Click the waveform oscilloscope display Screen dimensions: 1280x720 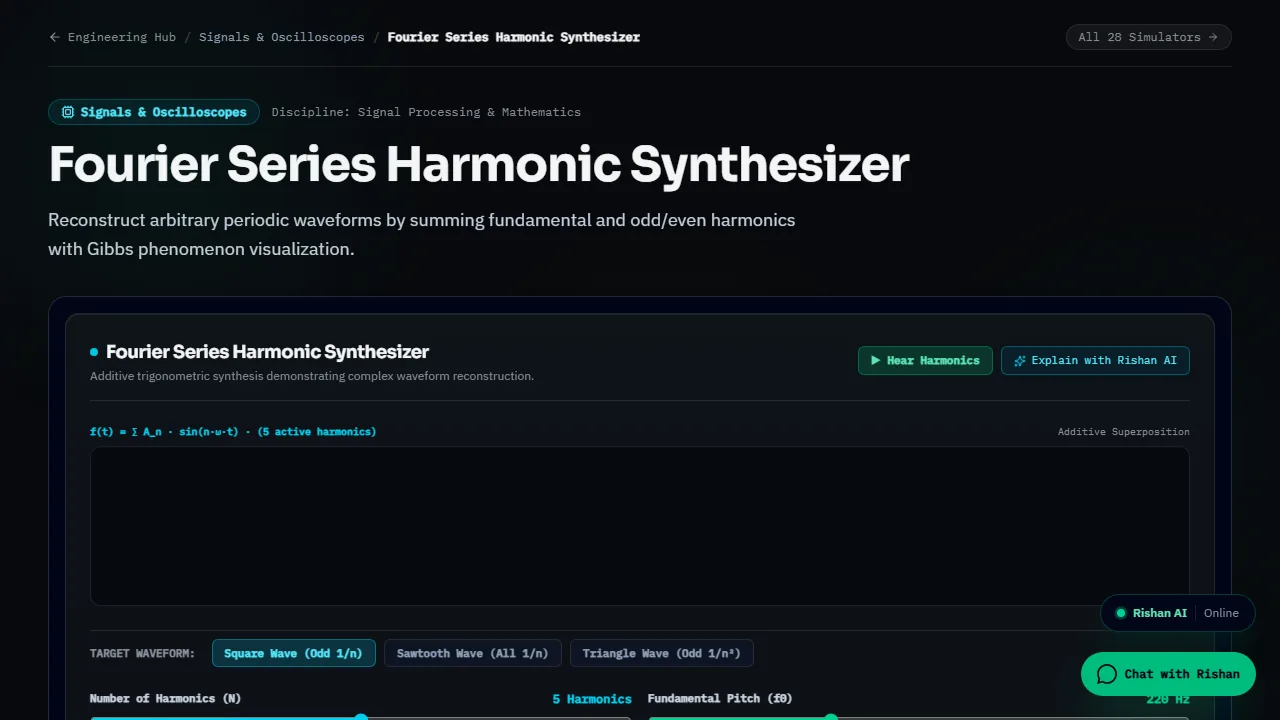point(640,526)
